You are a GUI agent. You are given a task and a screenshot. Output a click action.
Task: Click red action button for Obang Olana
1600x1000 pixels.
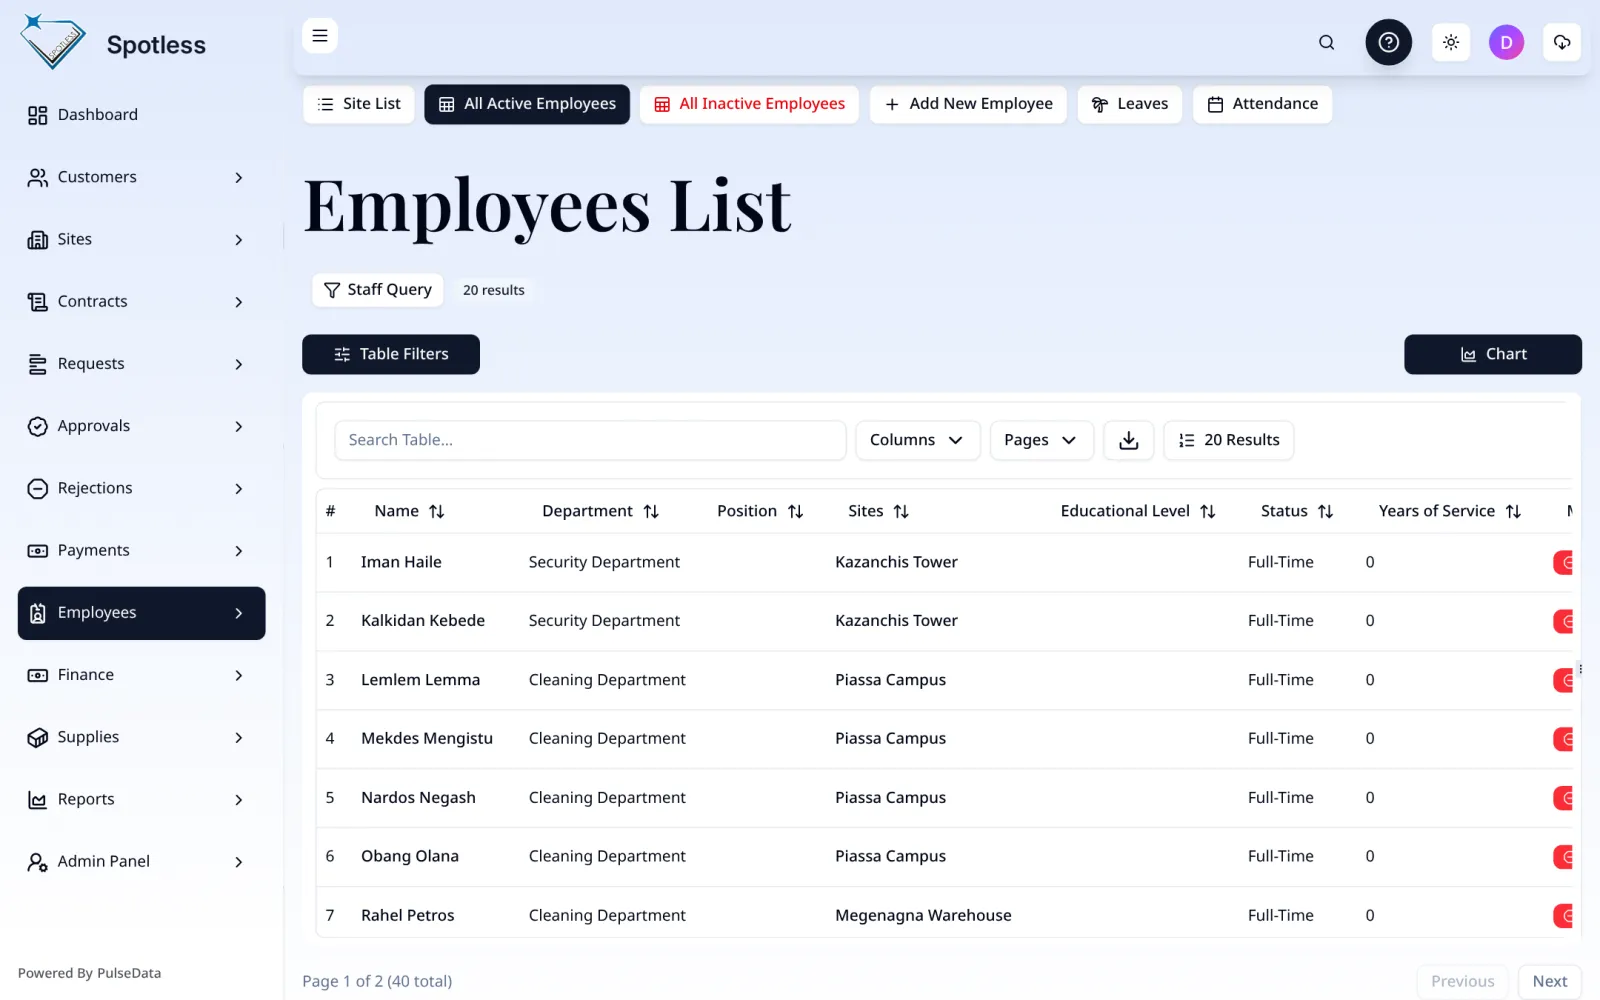click(x=1563, y=857)
